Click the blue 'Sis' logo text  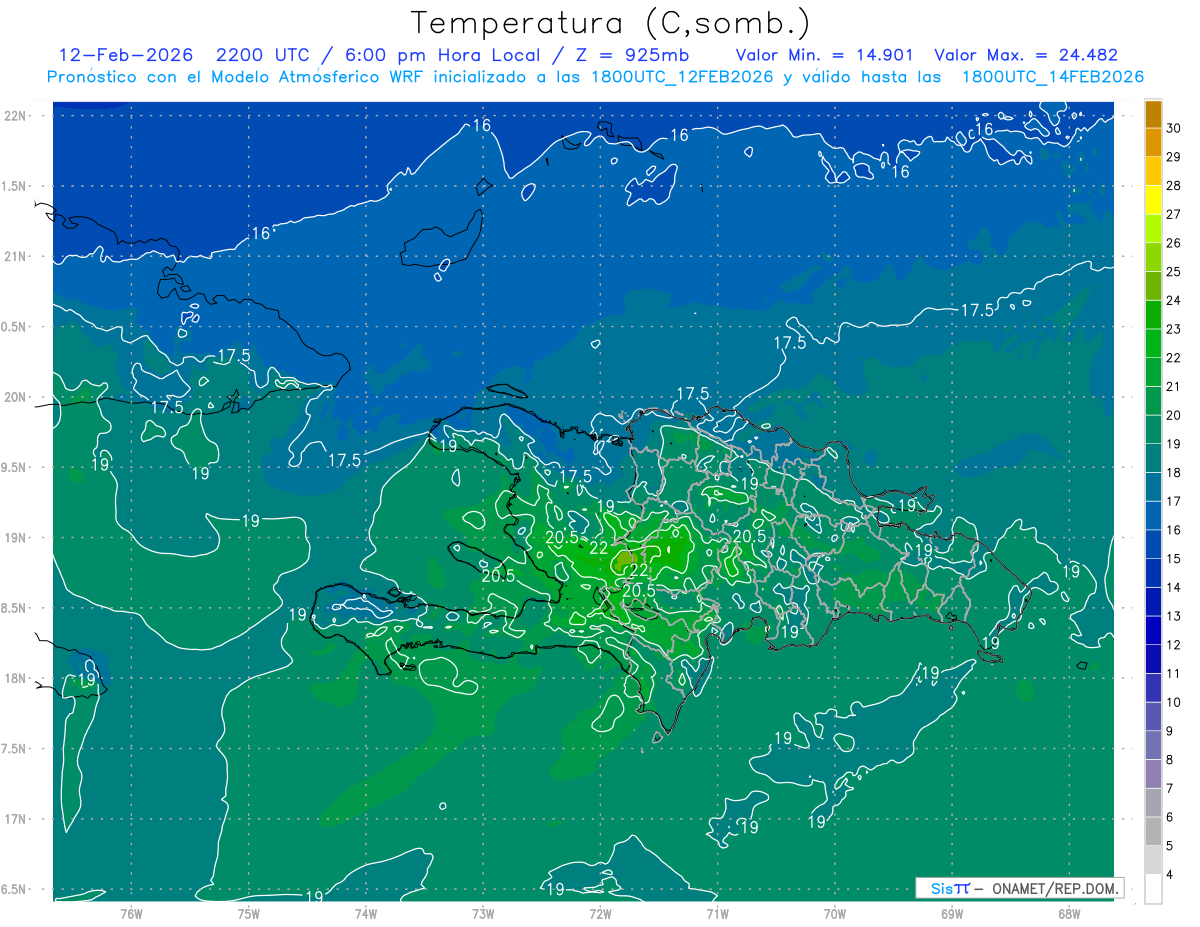pyautogui.click(x=941, y=888)
